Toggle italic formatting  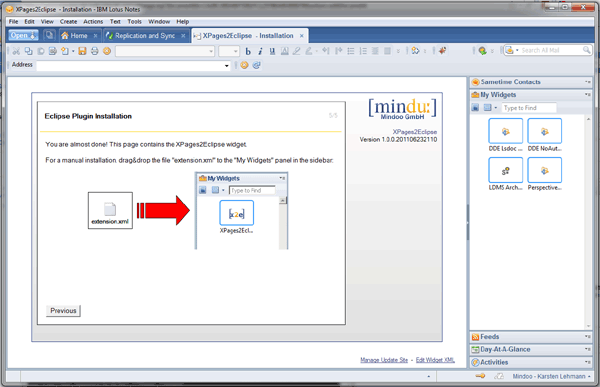click(x=260, y=51)
